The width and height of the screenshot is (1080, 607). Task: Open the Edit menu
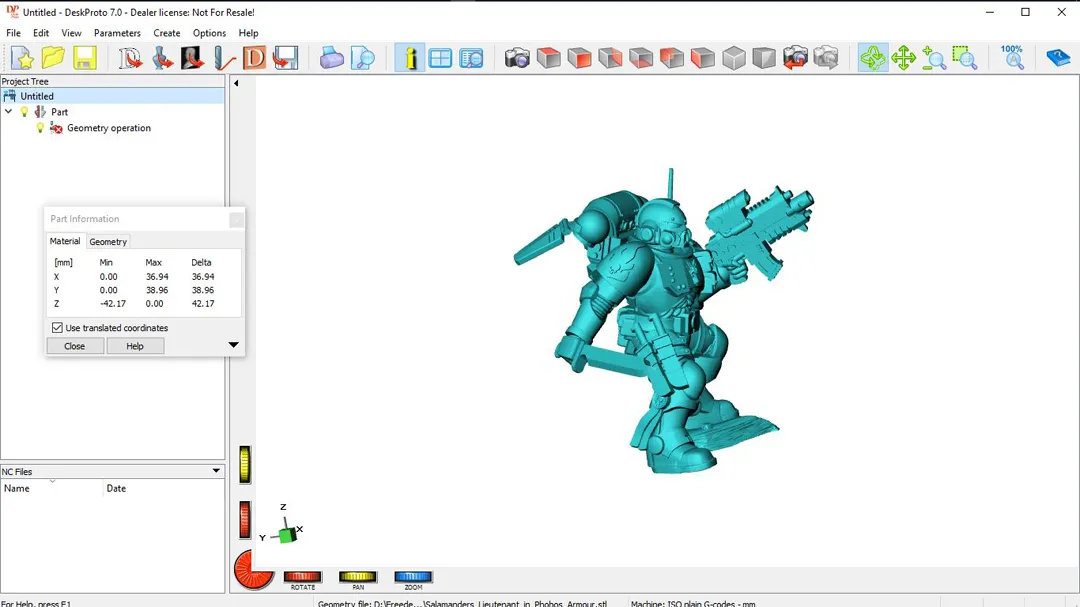coord(41,33)
